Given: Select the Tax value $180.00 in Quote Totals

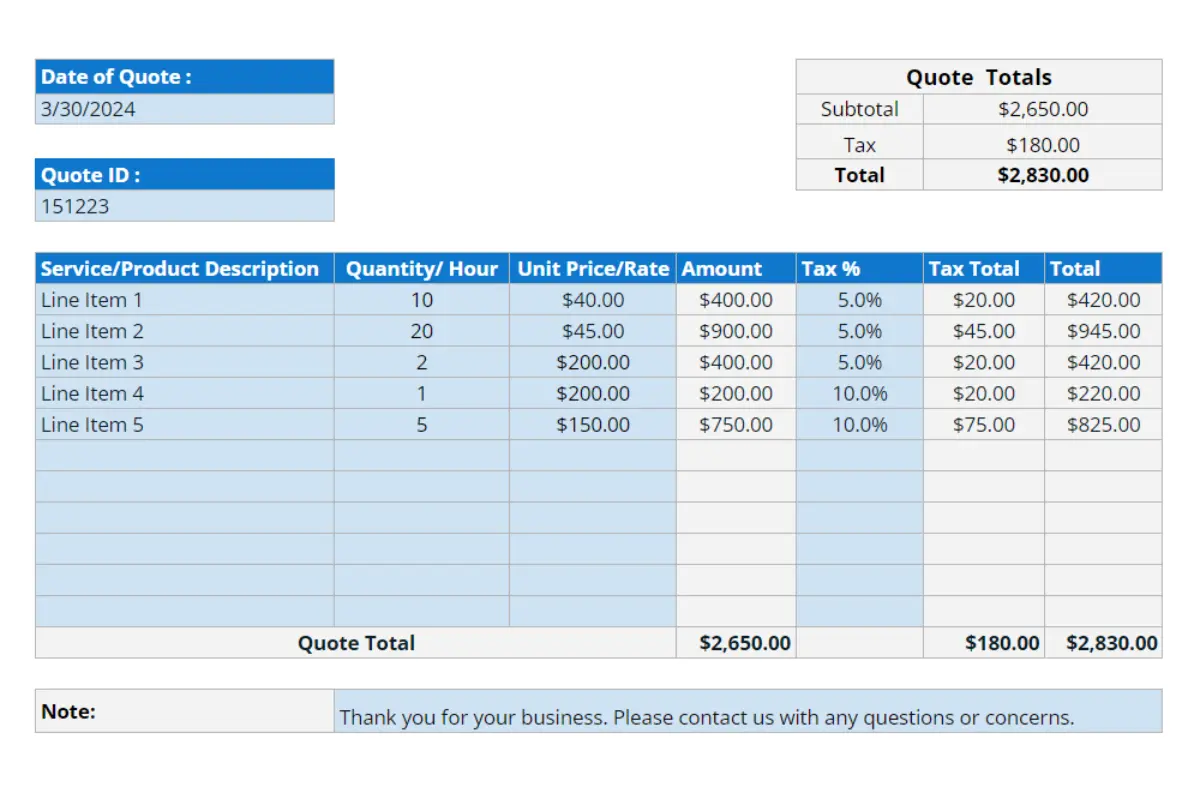Looking at the screenshot, I should (x=1043, y=143).
